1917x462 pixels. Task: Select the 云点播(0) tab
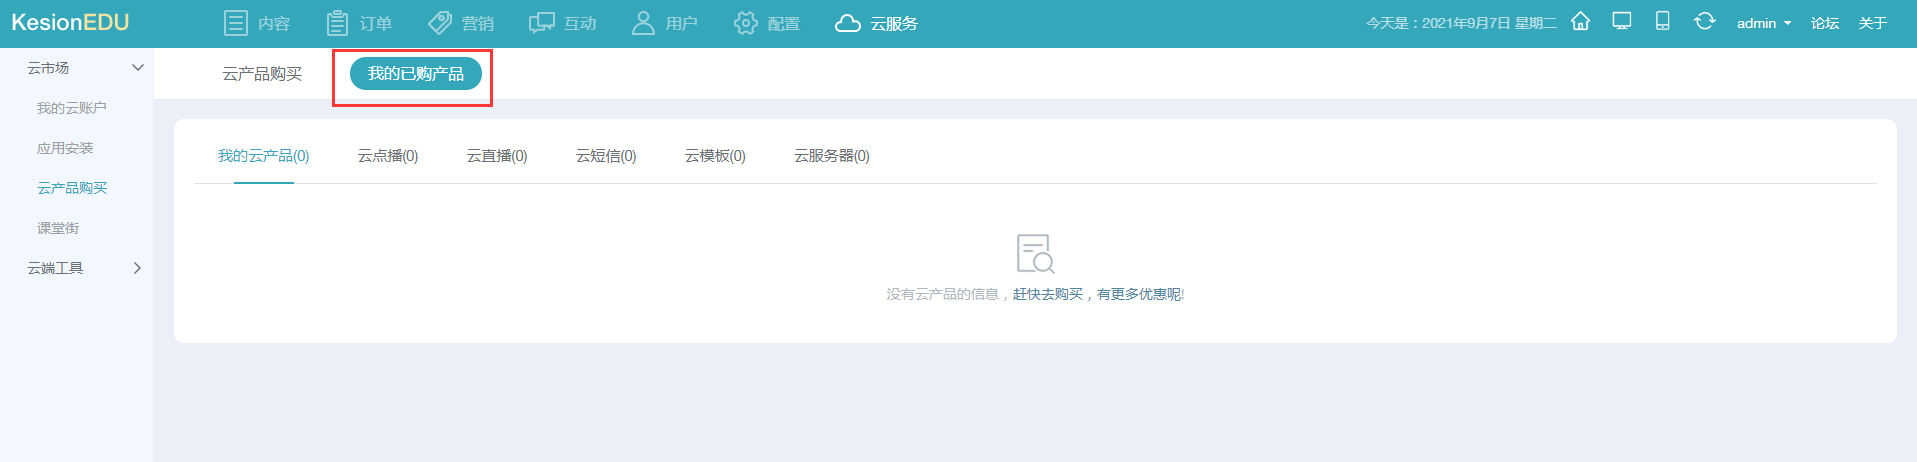coord(388,156)
